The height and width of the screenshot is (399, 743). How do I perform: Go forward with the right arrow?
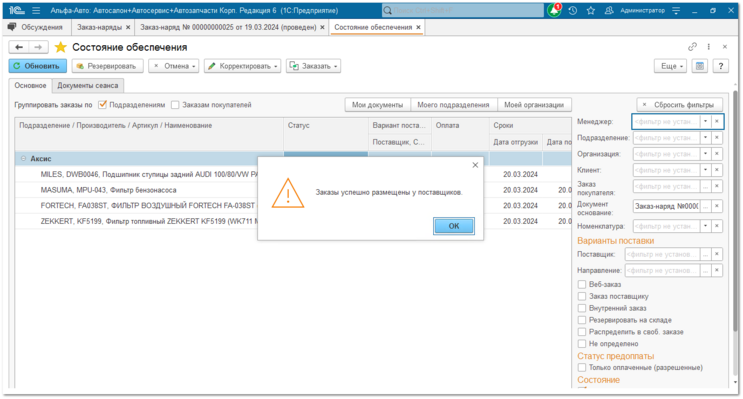coord(38,47)
